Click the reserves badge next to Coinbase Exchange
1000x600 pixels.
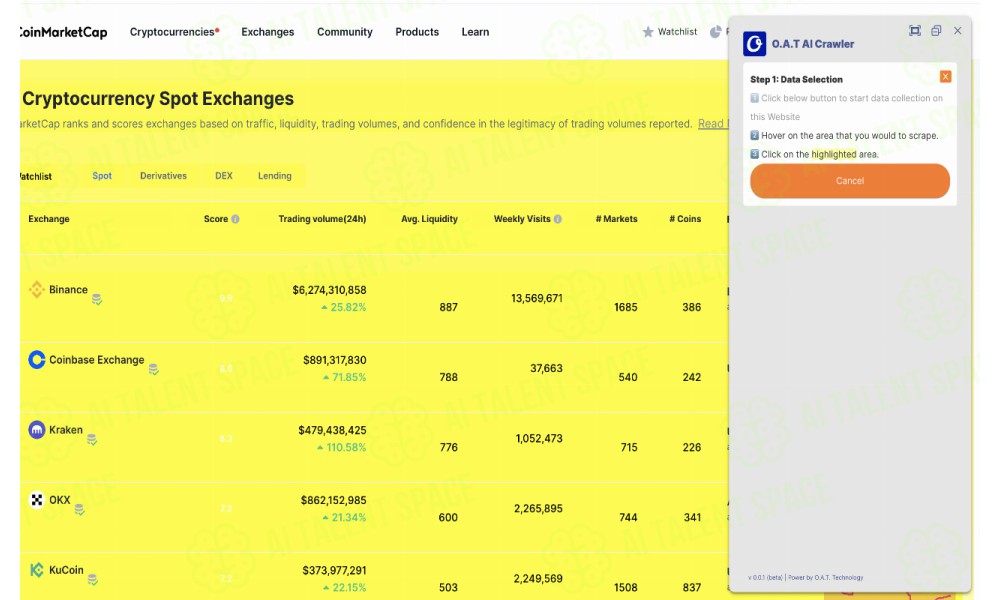pos(154,369)
